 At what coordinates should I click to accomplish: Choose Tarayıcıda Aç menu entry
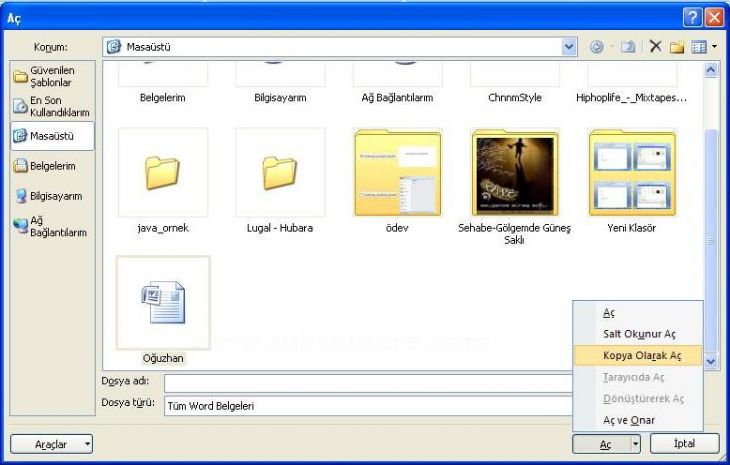point(637,377)
